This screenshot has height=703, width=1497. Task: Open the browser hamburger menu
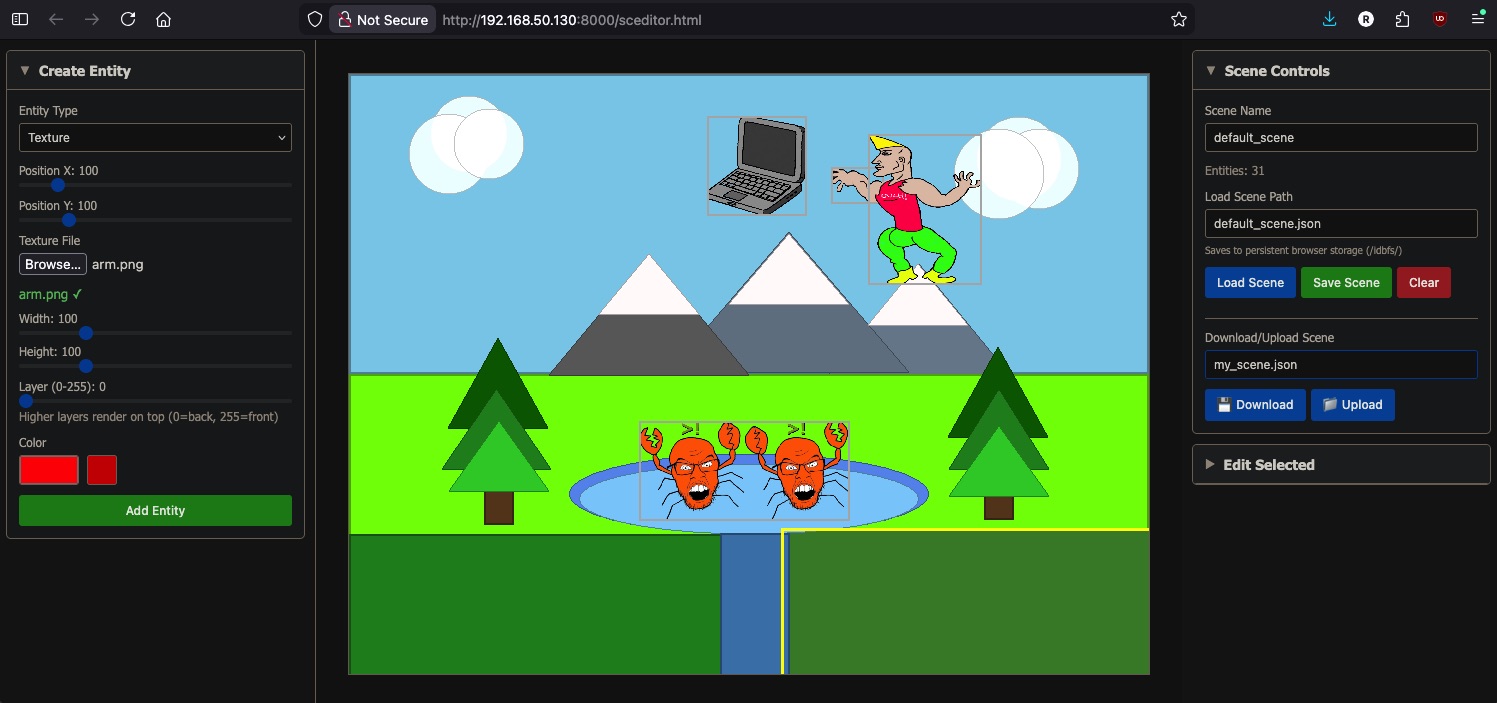[x=1477, y=19]
